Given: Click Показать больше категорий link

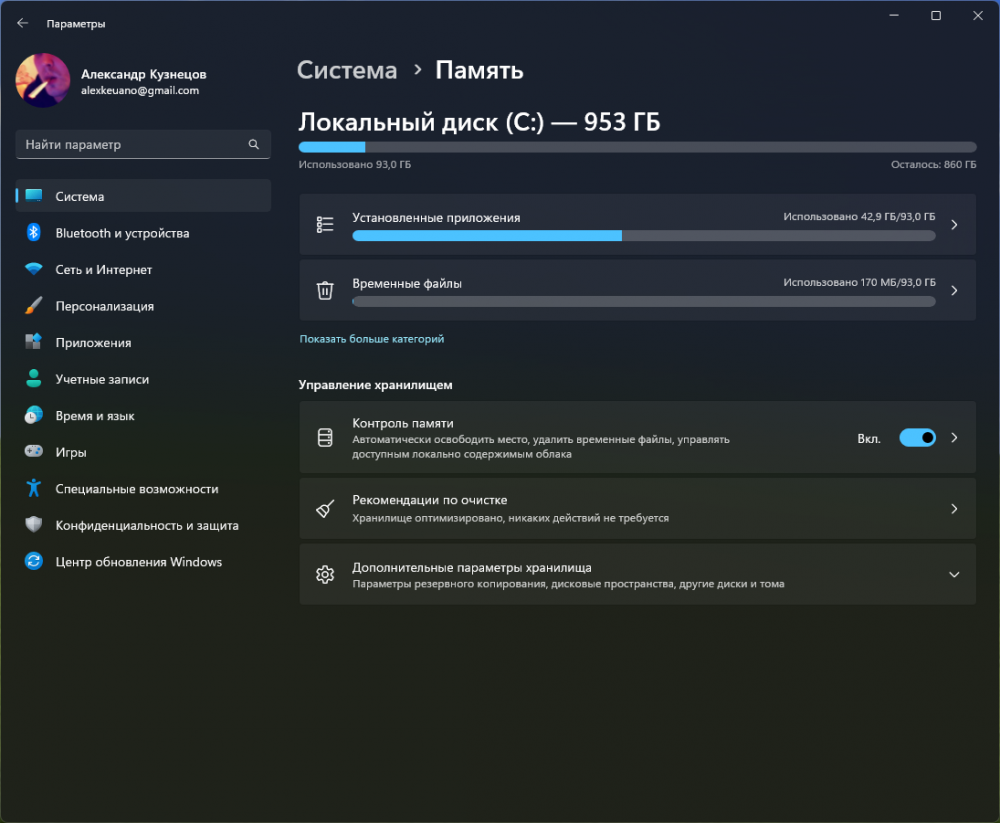Looking at the screenshot, I should pos(372,339).
